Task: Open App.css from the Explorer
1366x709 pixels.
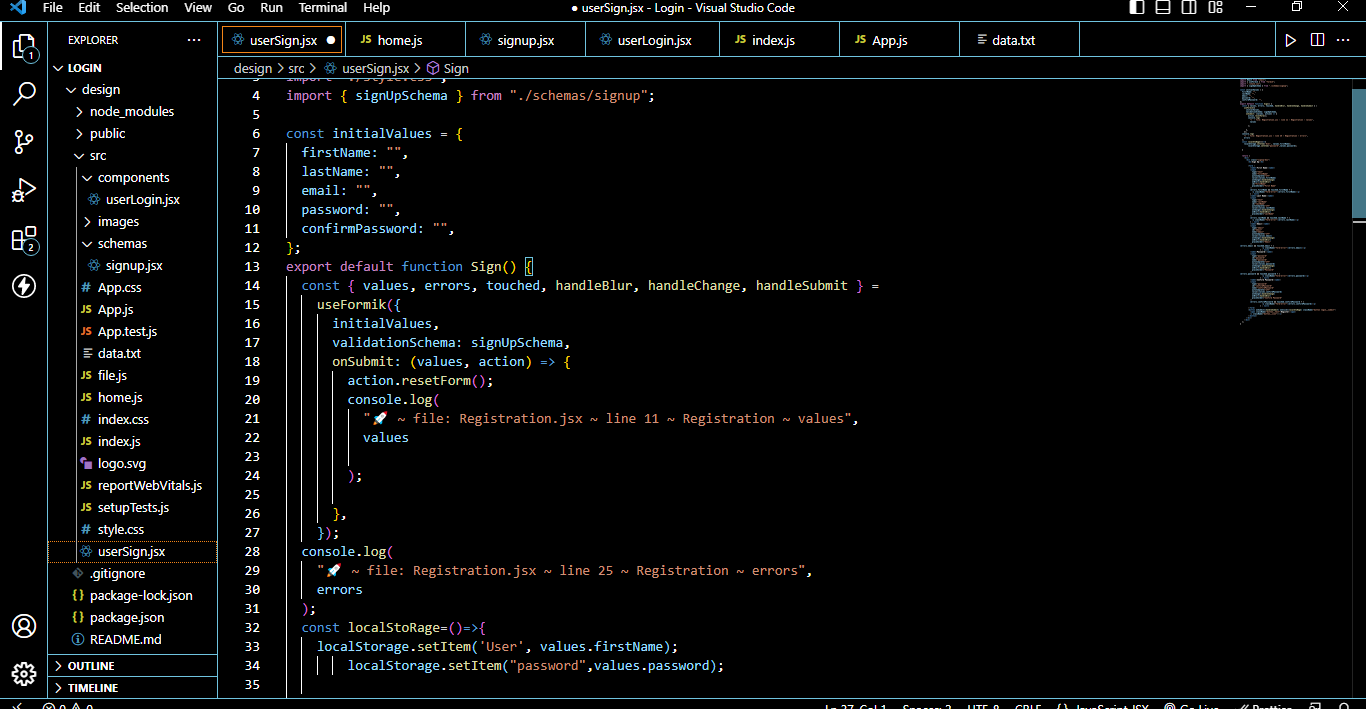Action: [x=119, y=287]
